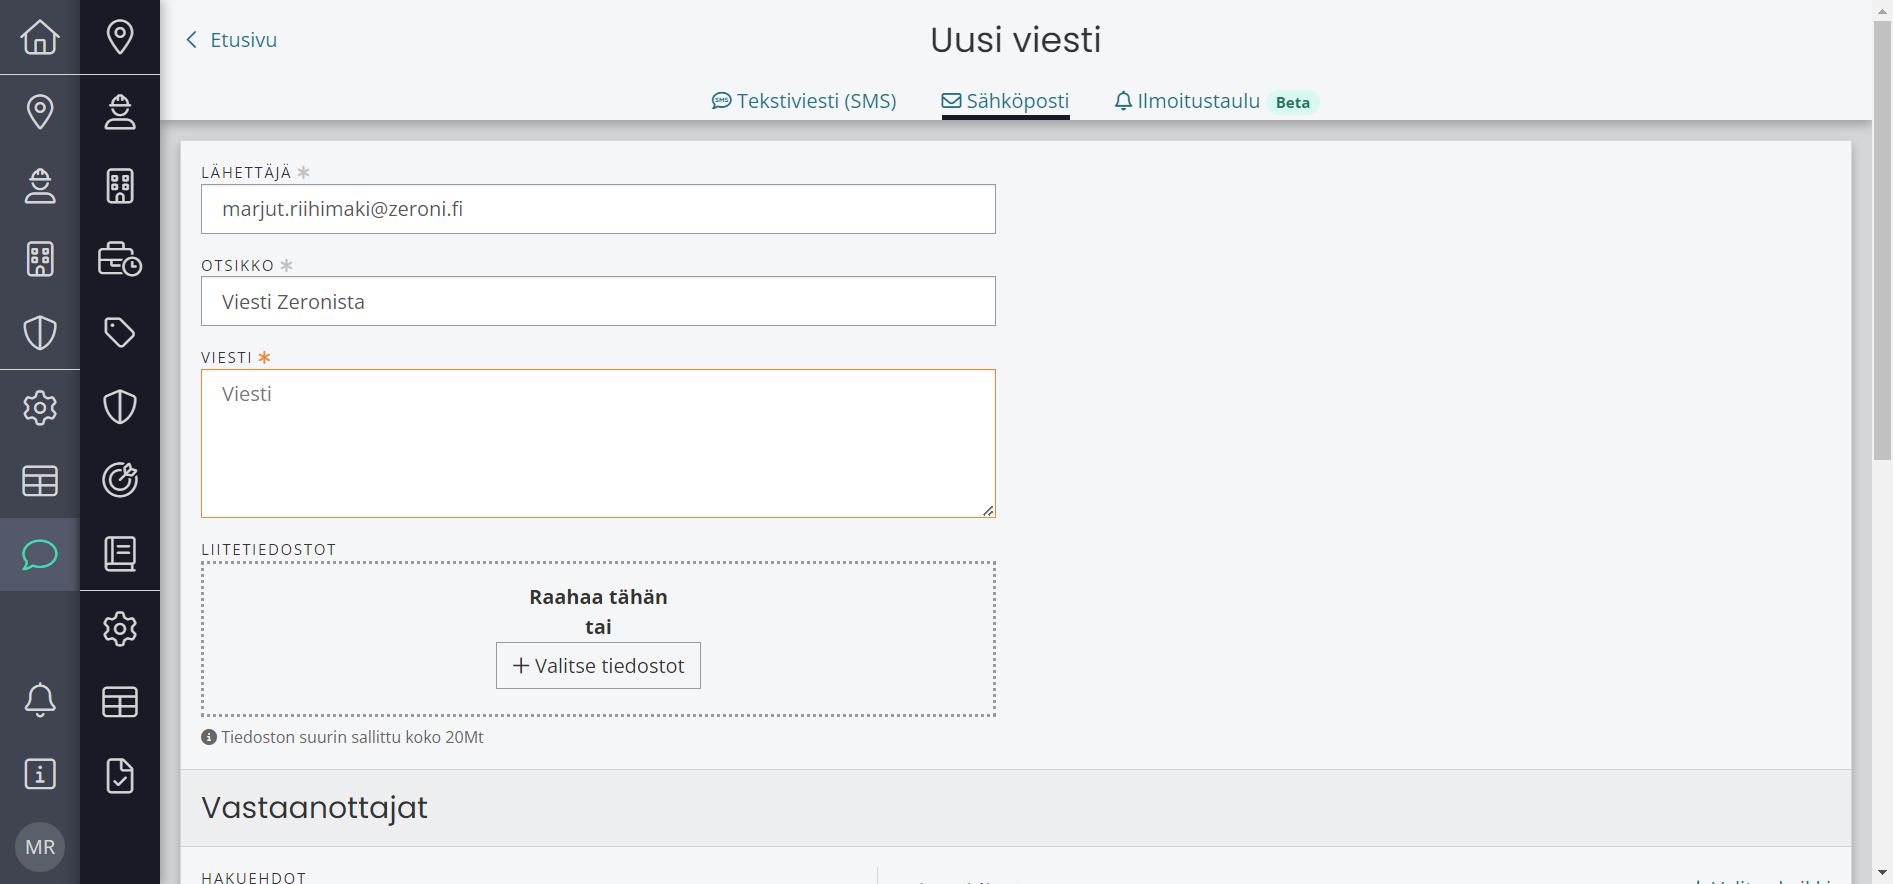
Task: Click the price tag icon
Action: [x=120, y=333]
